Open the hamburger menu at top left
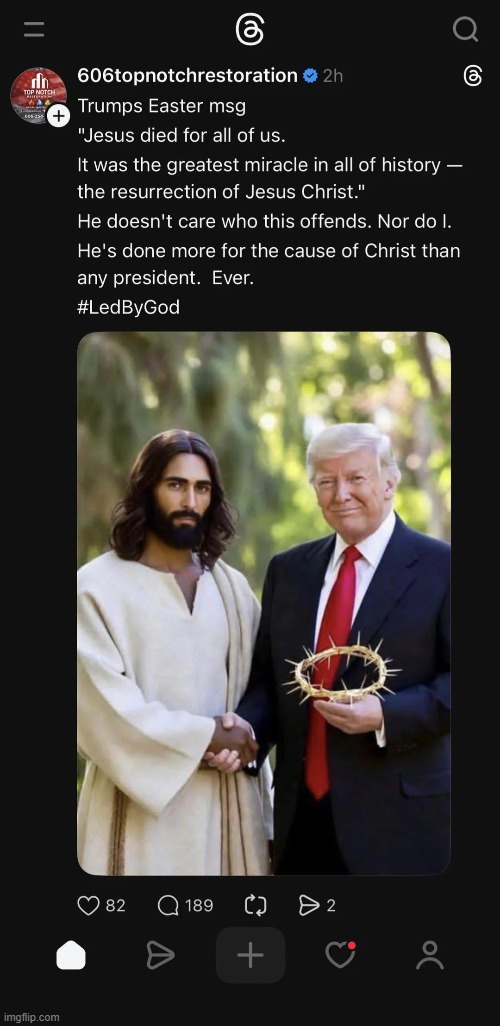This screenshot has height=1026, width=500. point(33,29)
